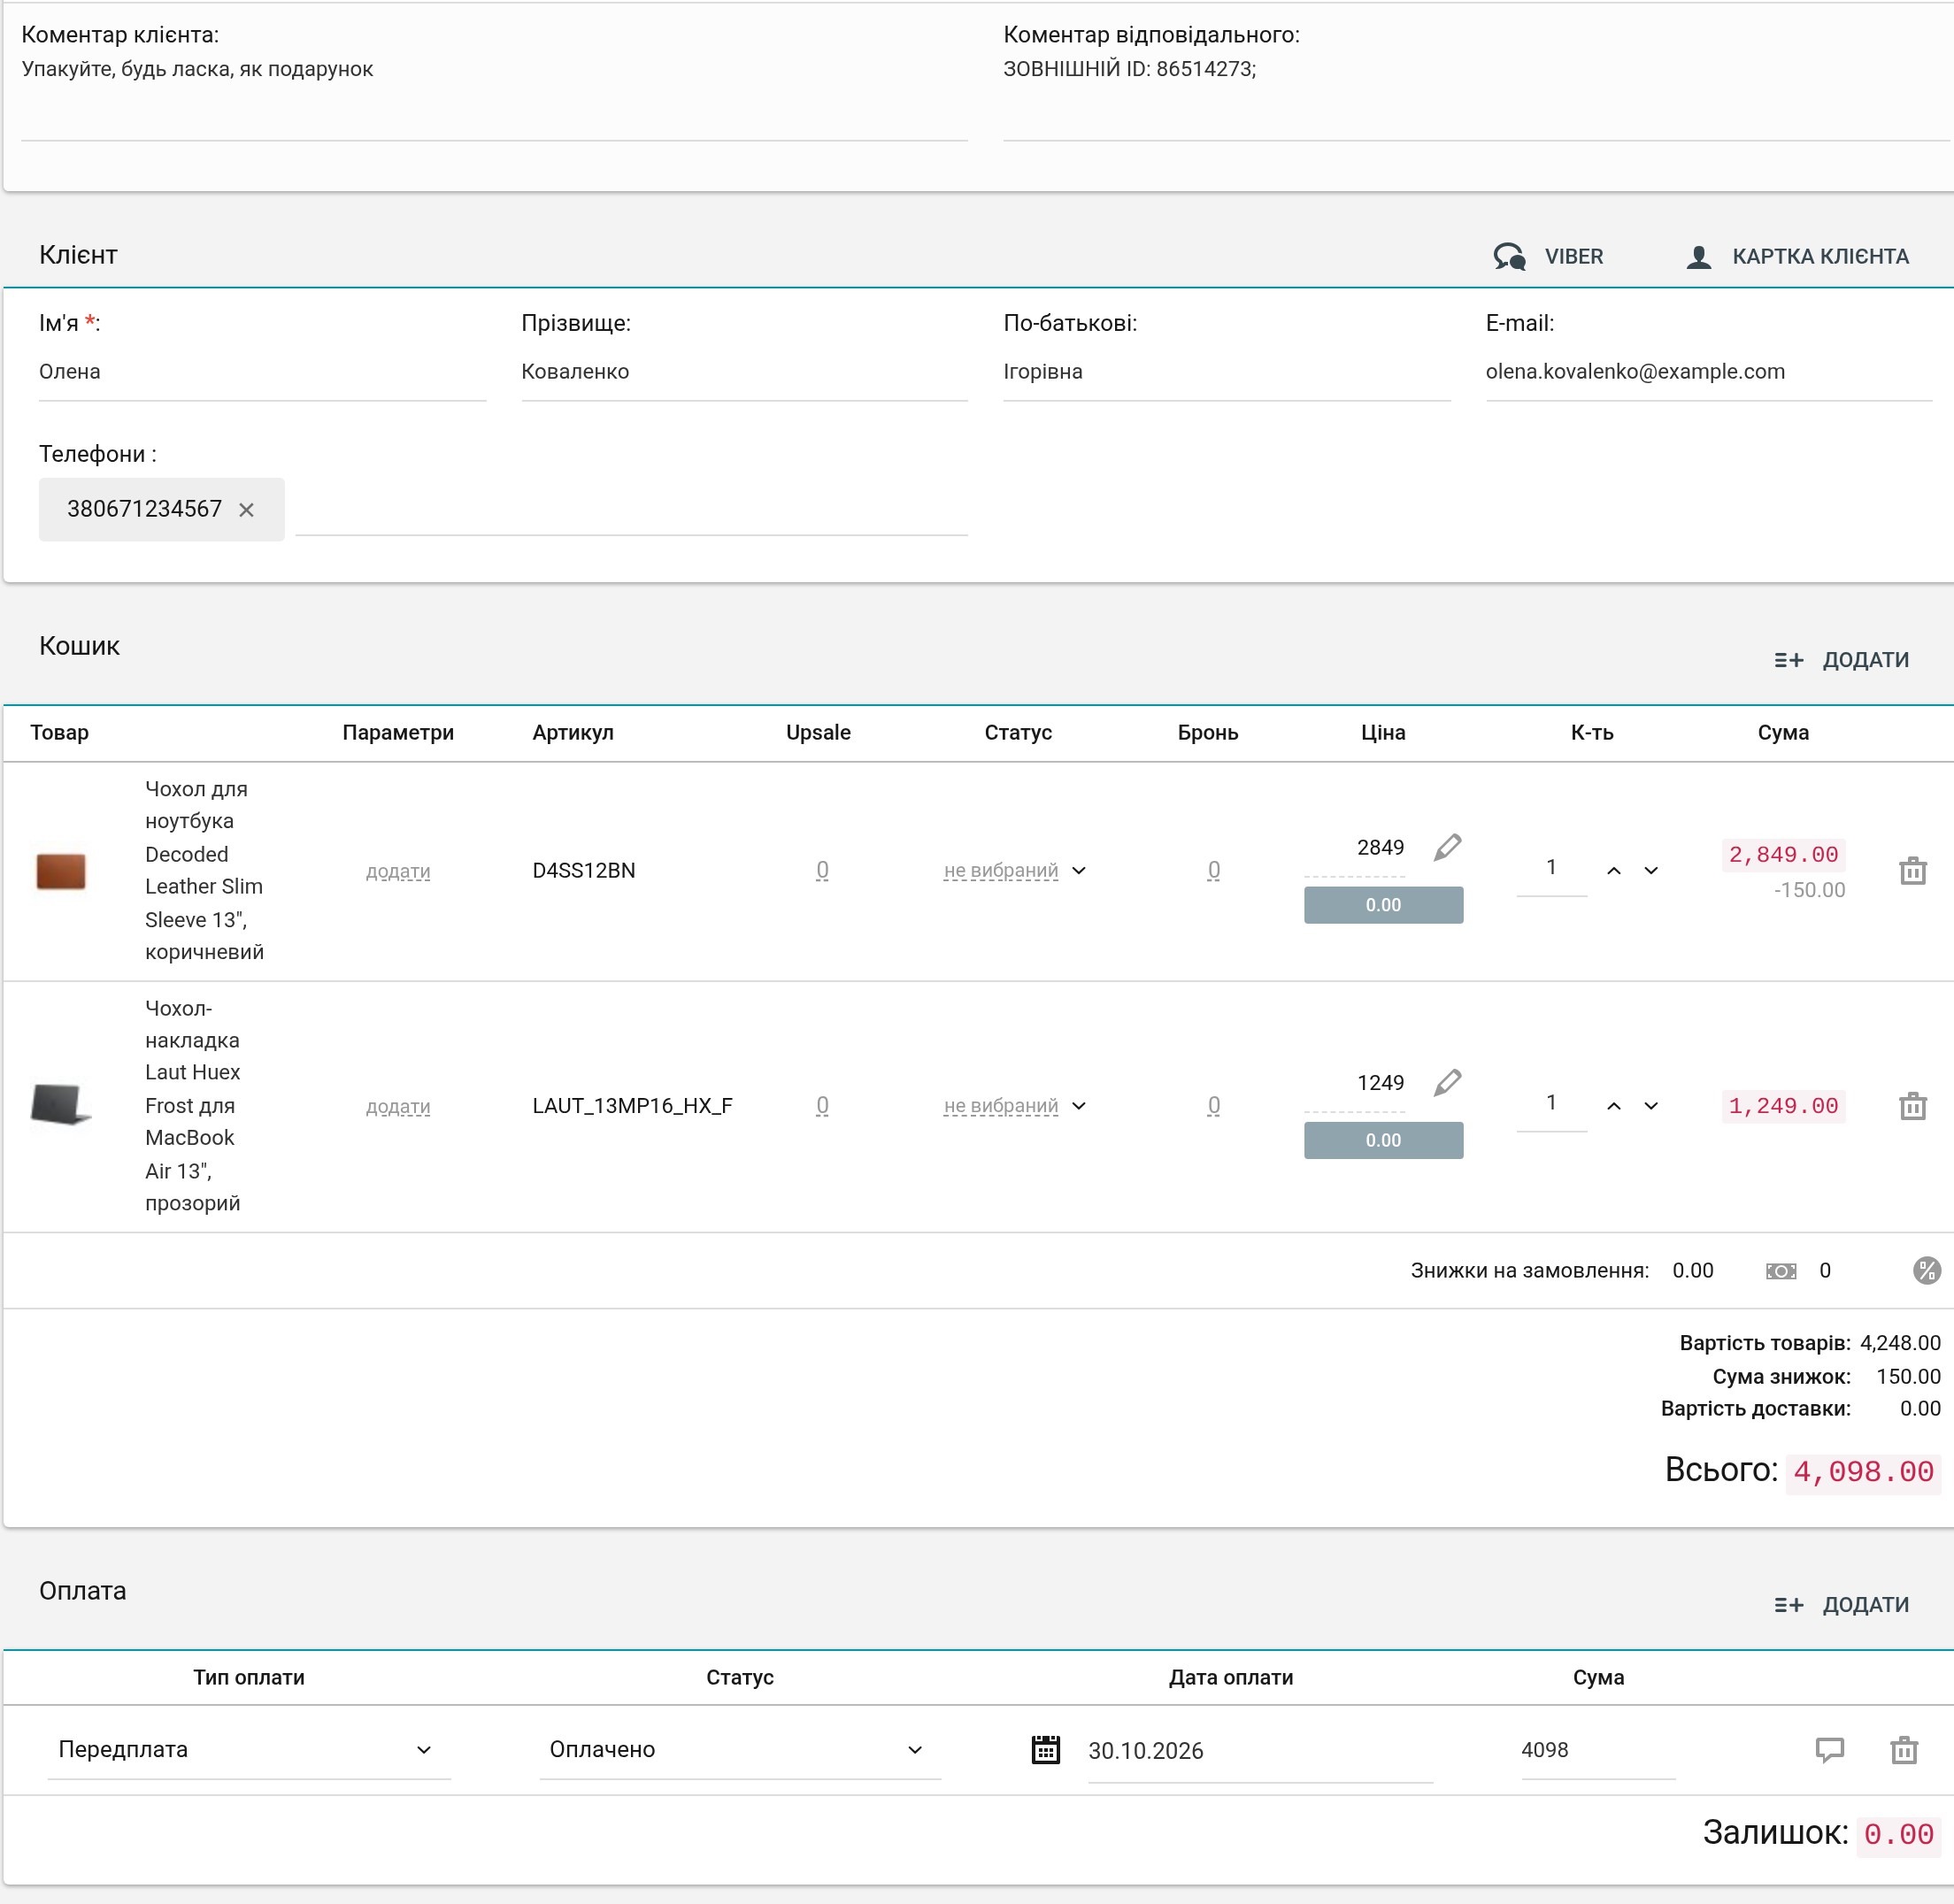Open payment status dropdown (Оплачено)

tap(740, 1750)
